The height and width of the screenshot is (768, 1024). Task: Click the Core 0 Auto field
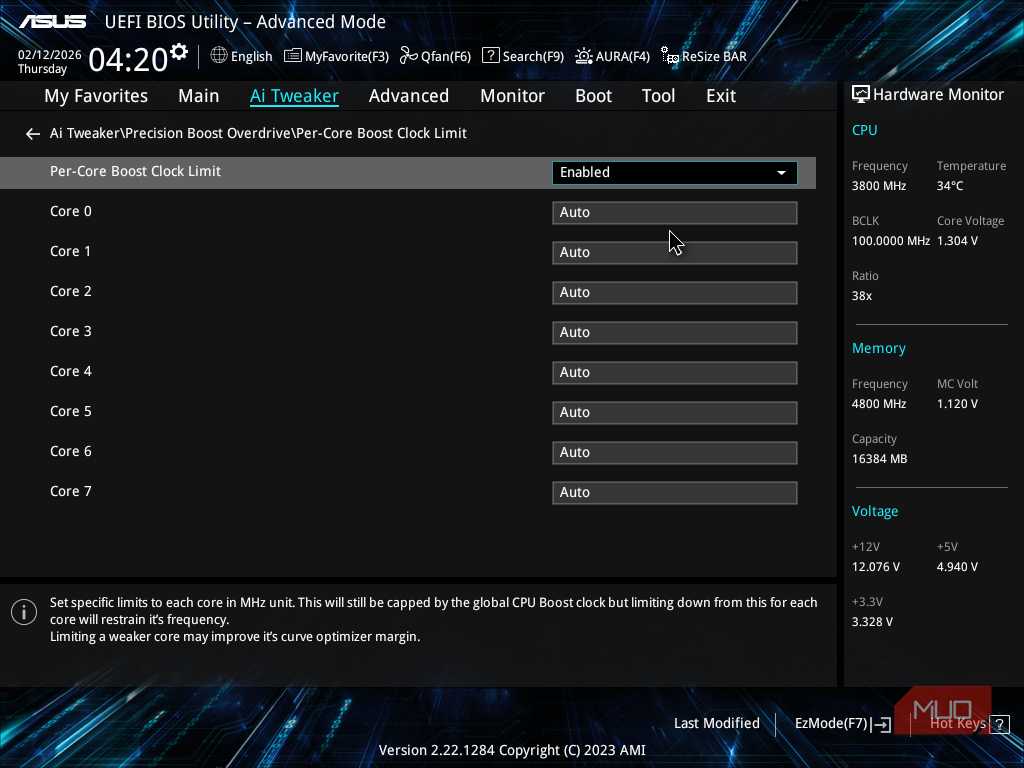[675, 213]
